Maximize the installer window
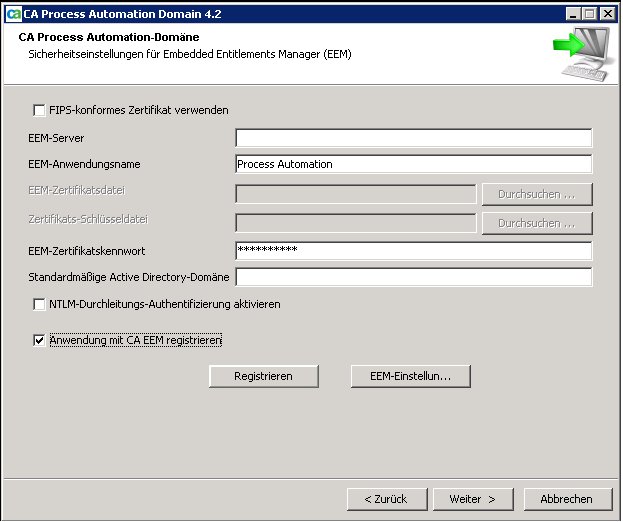Screen dimensions: 623x522 590,14
